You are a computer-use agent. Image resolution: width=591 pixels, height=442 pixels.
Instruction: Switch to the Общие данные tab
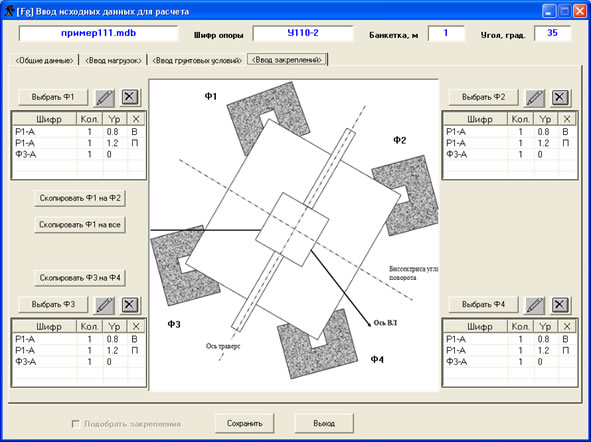pyautogui.click(x=44, y=60)
